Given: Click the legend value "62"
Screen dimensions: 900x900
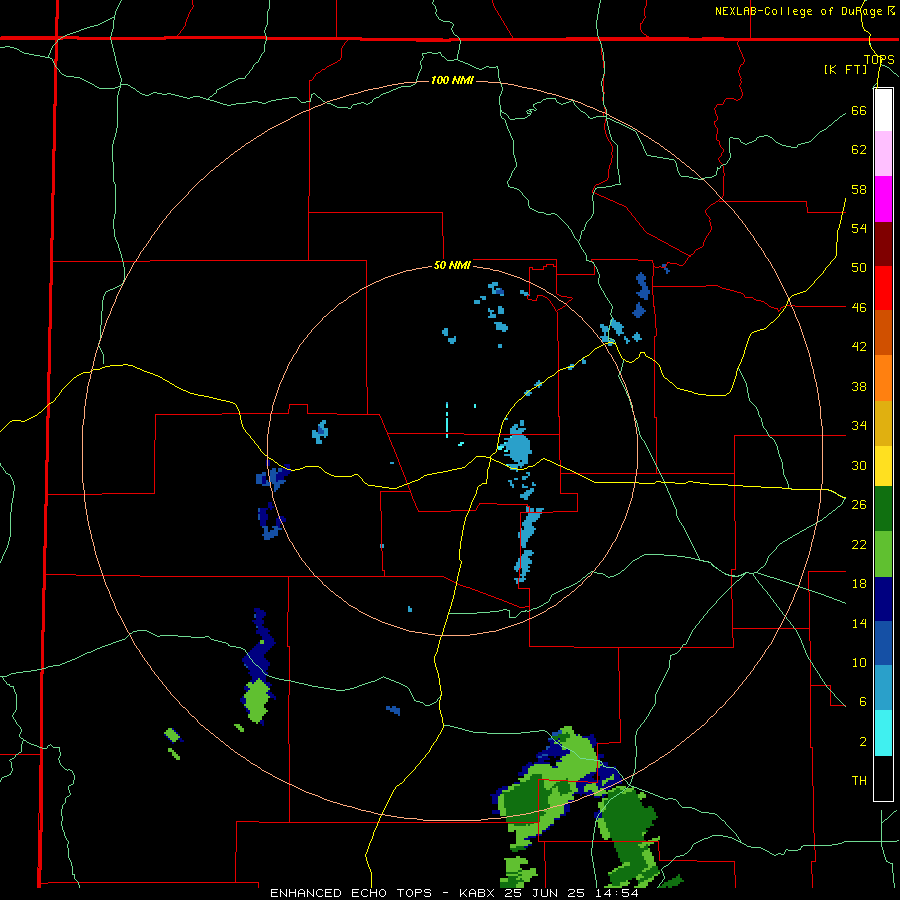Looking at the screenshot, I should click(859, 150).
